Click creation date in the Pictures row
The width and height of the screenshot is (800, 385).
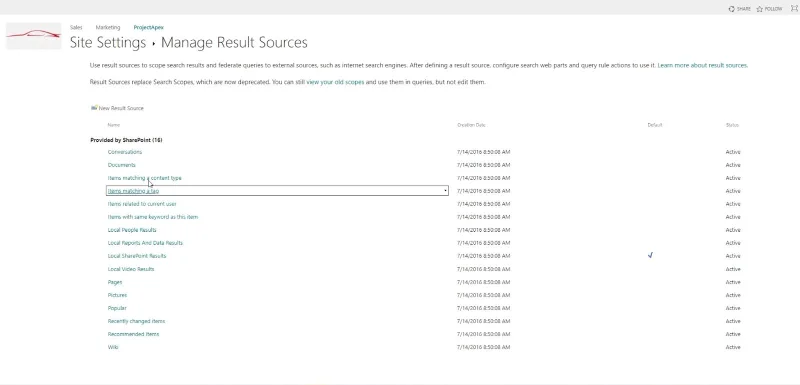click(x=484, y=295)
